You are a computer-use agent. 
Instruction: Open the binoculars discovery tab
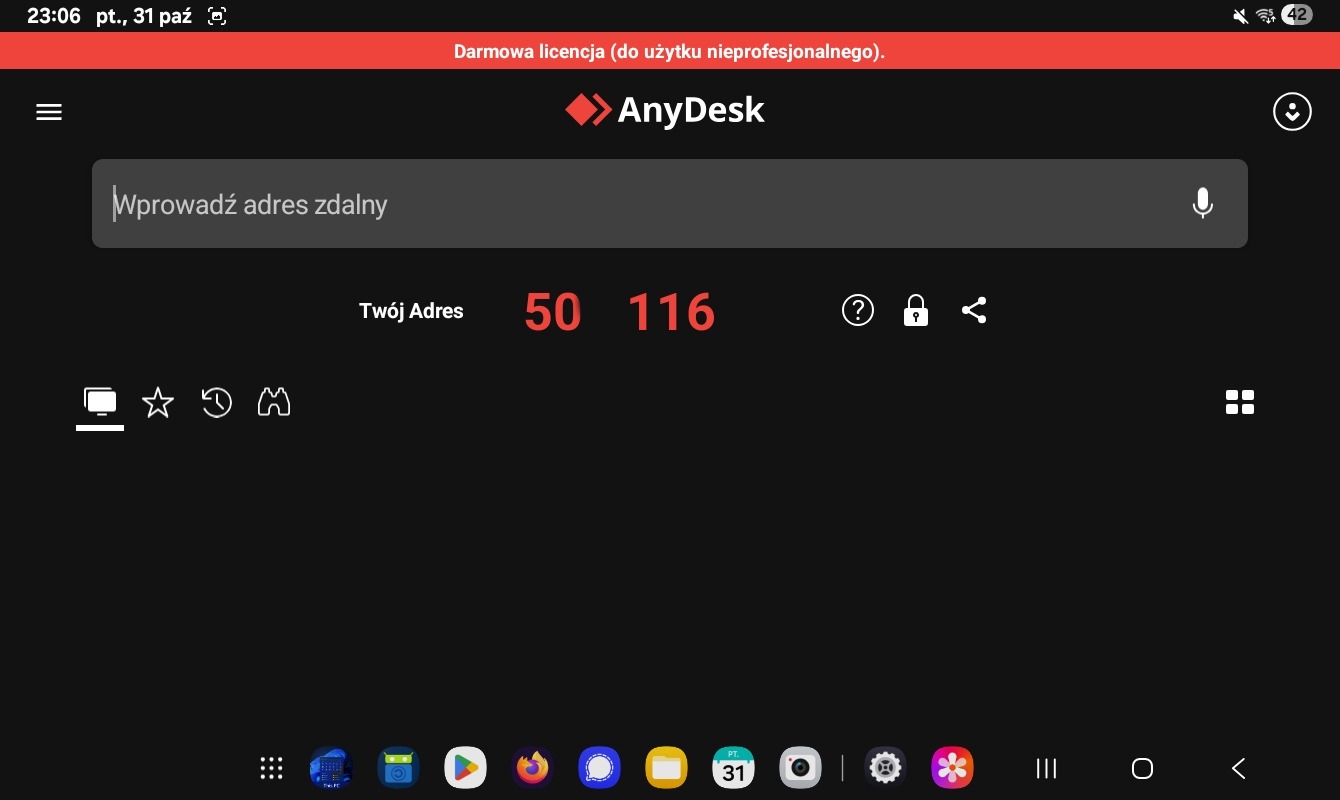pos(274,402)
